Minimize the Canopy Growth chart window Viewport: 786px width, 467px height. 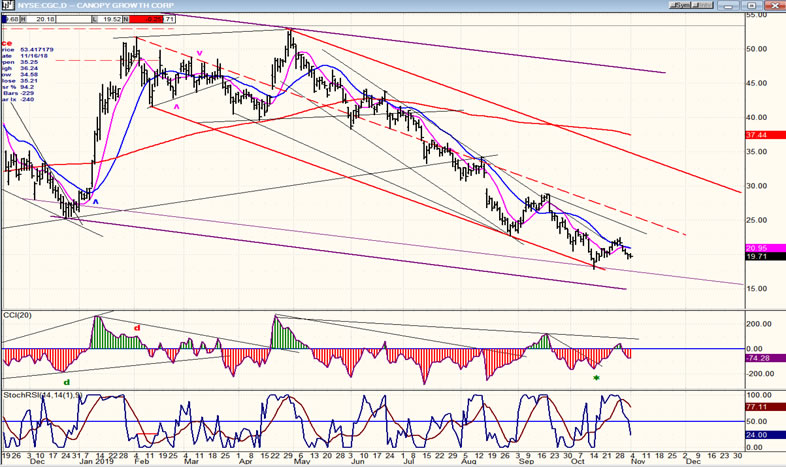729,6
